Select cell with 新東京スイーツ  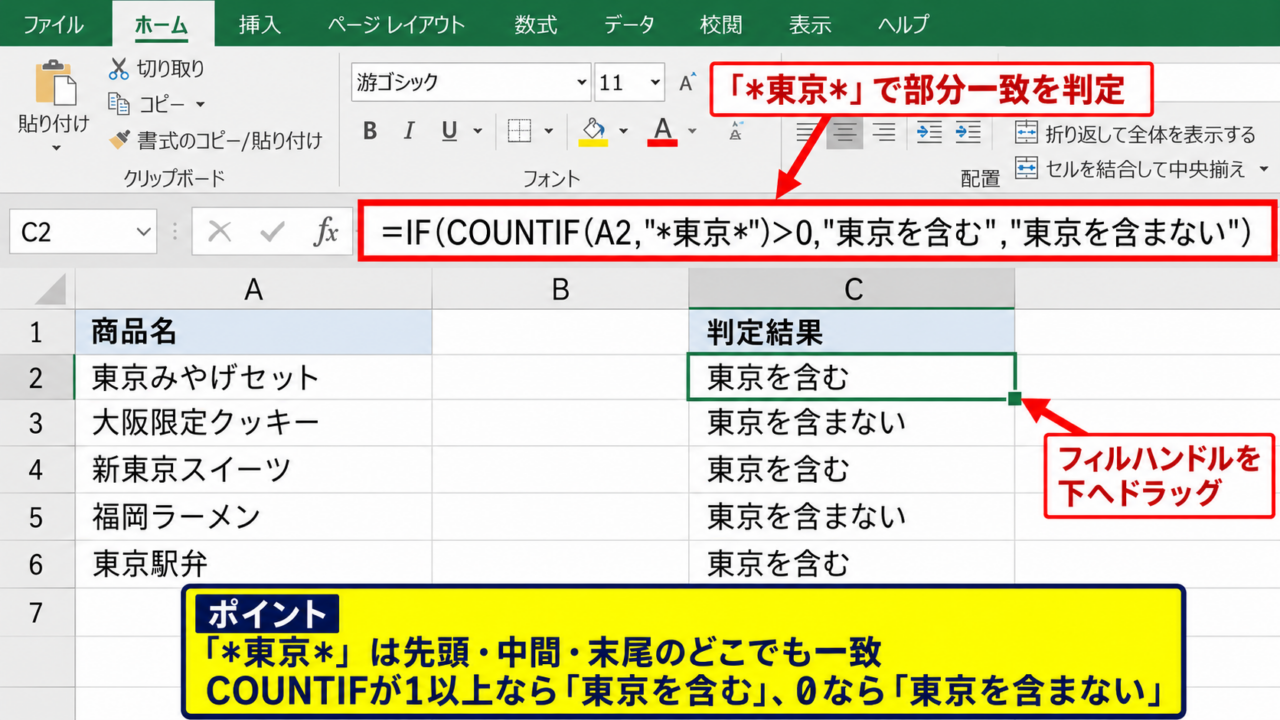tap(253, 470)
